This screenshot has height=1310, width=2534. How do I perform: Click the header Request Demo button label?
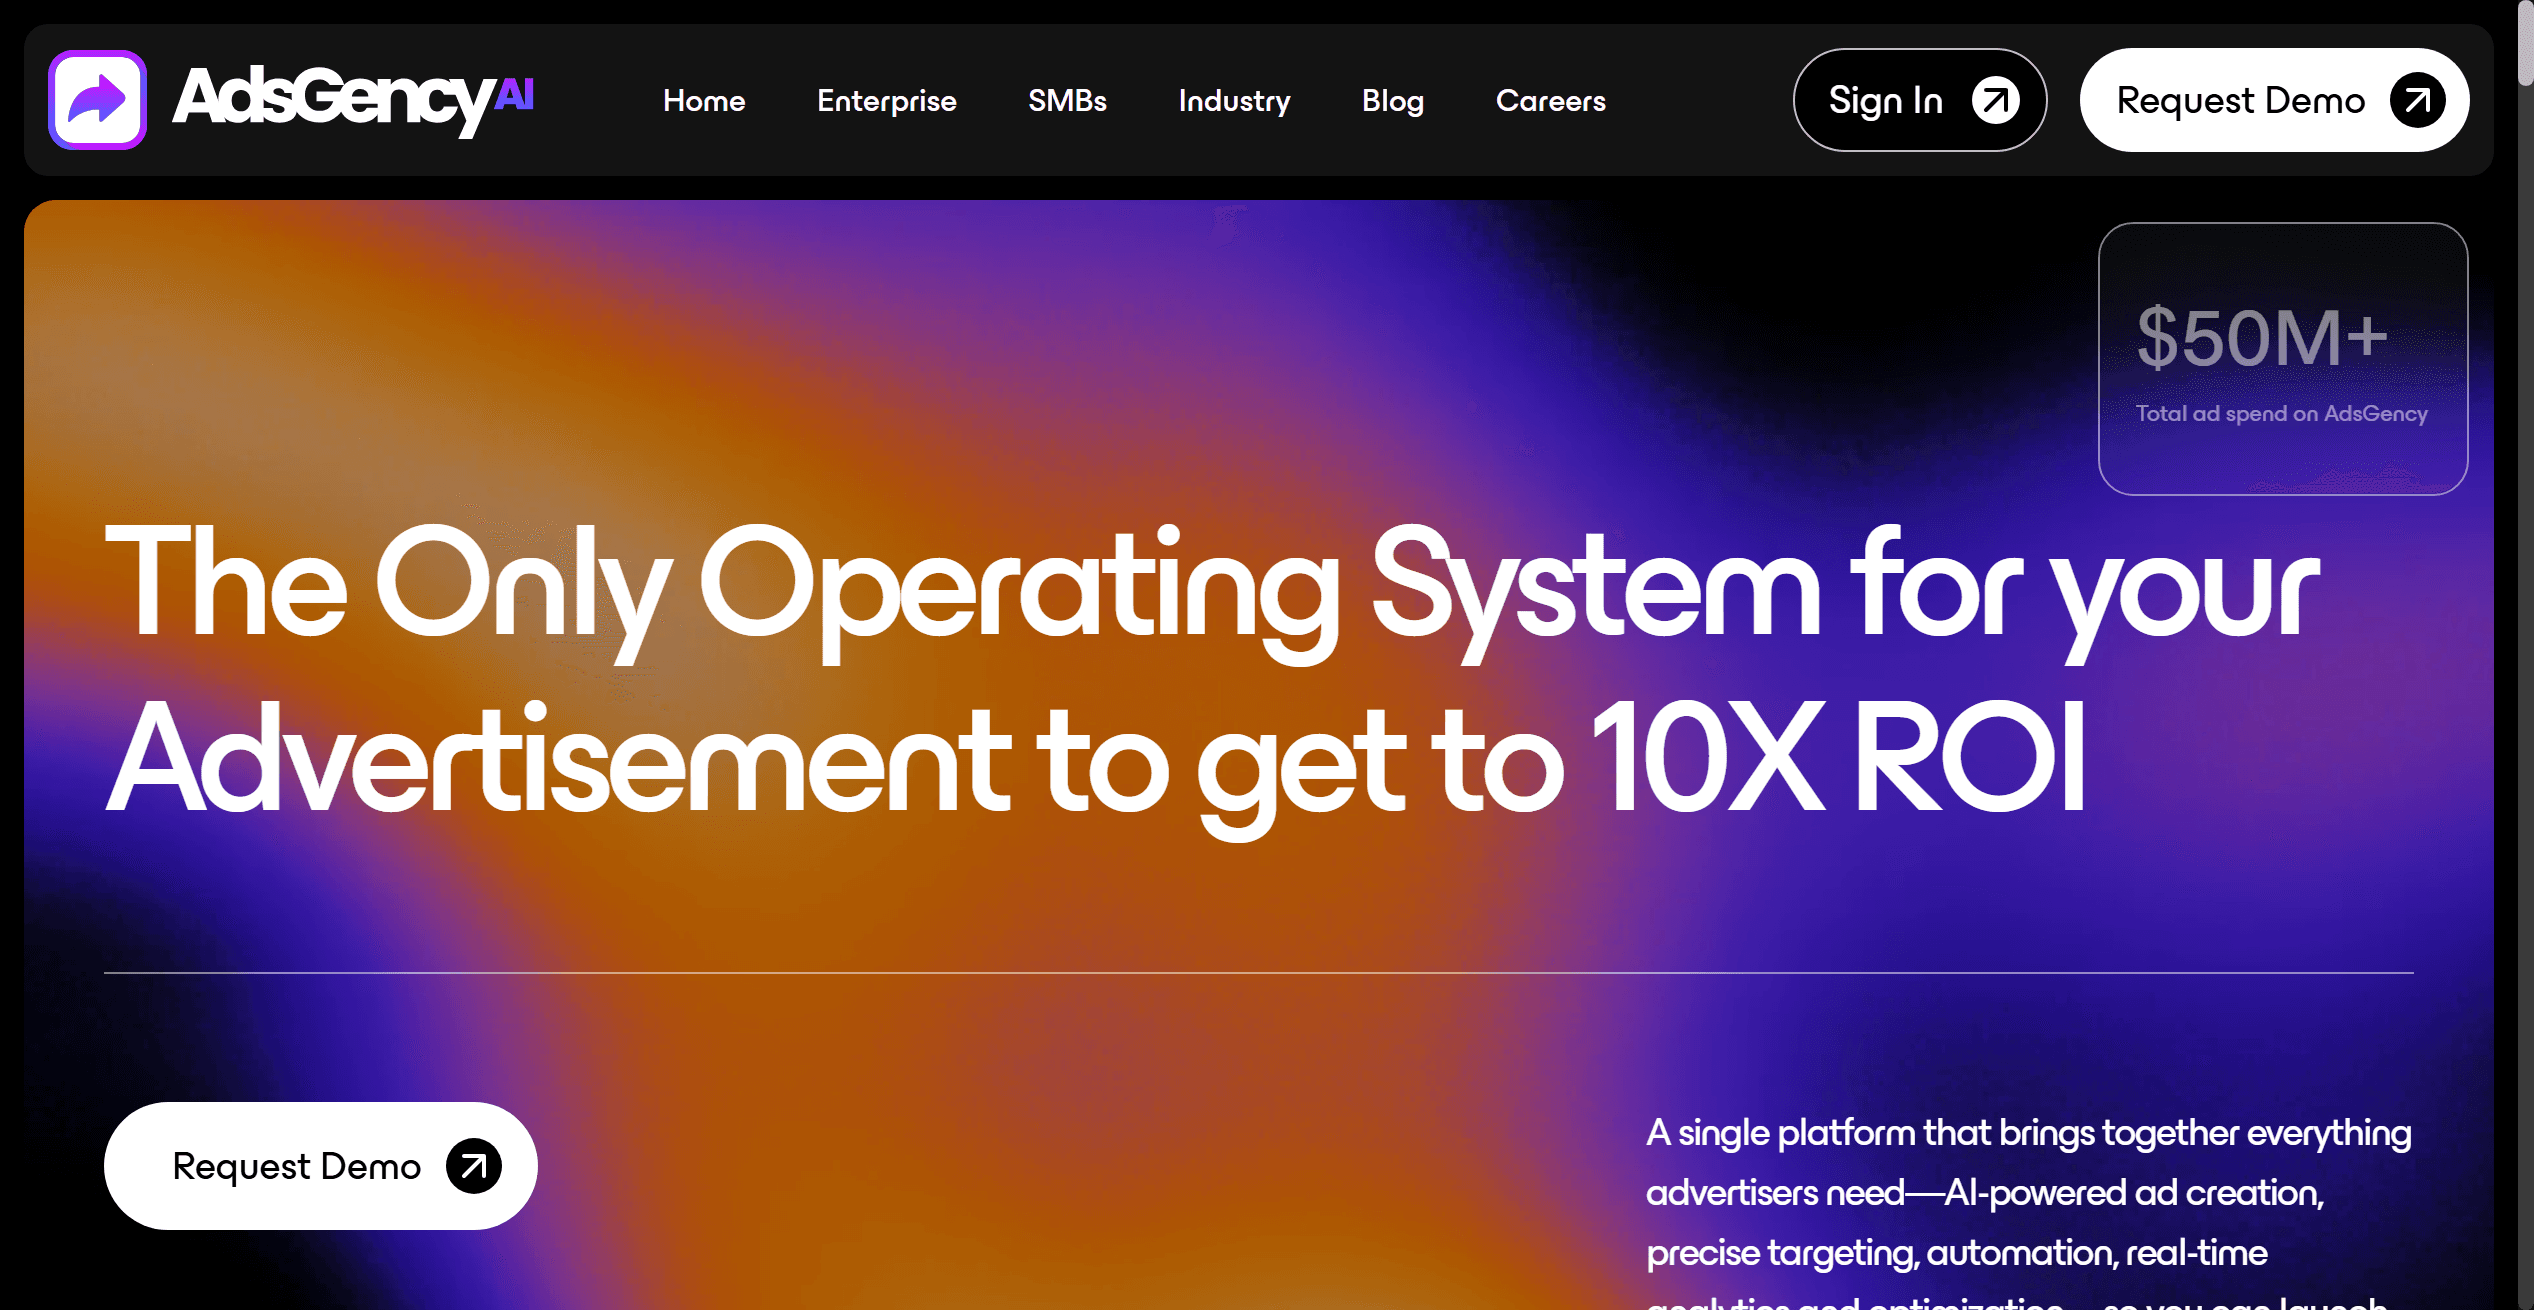[2240, 101]
